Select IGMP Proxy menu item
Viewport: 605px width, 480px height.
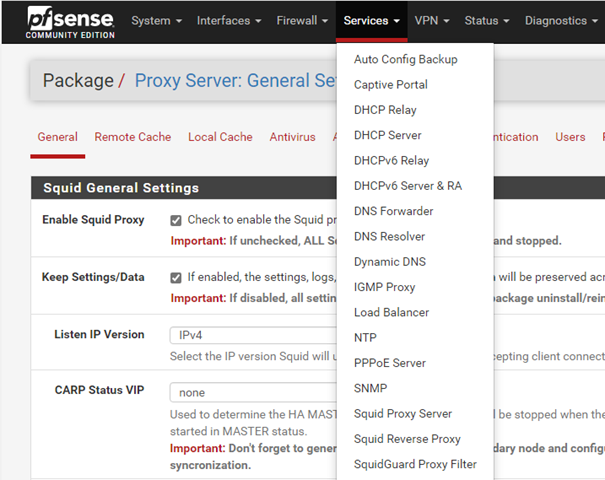coord(384,287)
